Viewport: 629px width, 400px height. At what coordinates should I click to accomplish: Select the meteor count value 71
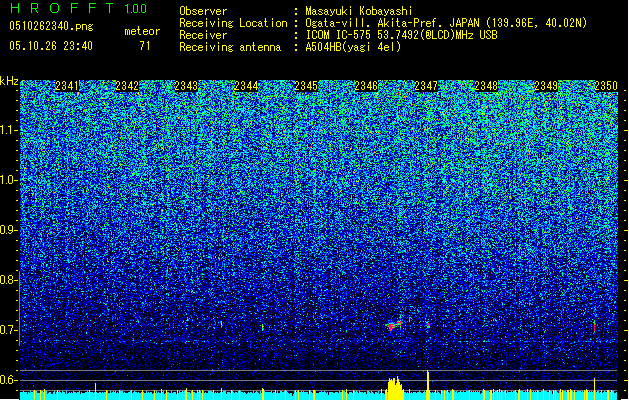click(x=145, y=46)
